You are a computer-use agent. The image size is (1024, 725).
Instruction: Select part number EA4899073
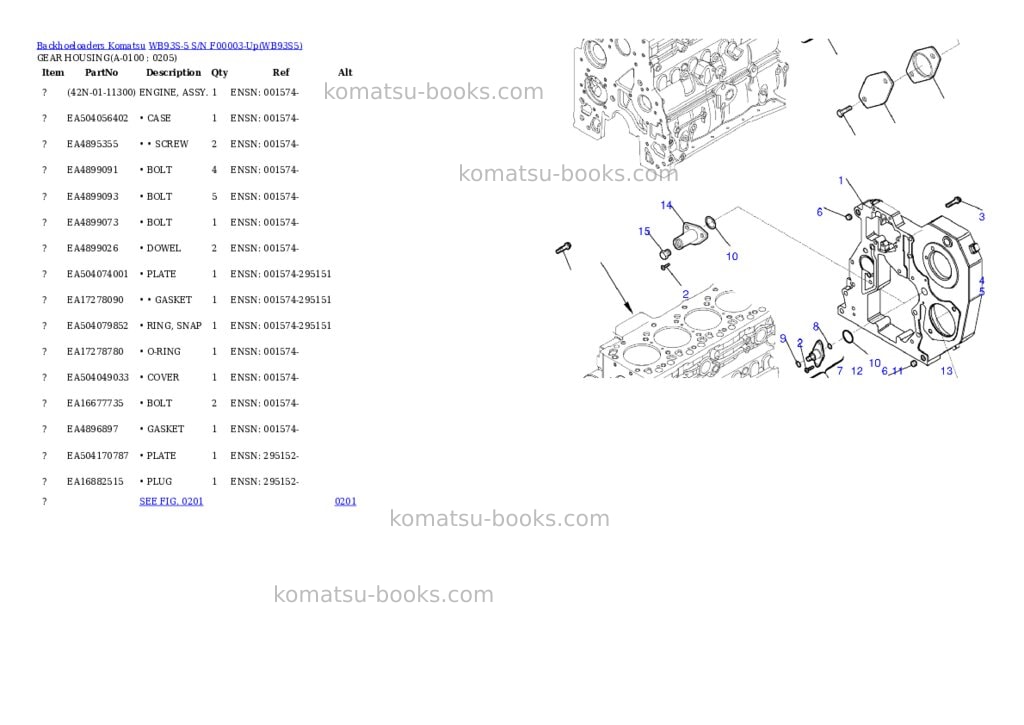click(92, 222)
